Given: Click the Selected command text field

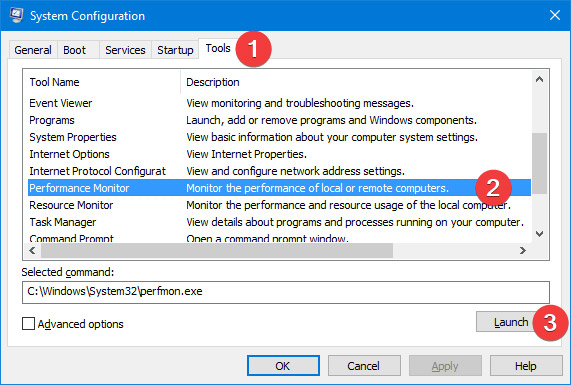Looking at the screenshot, I should [286, 292].
